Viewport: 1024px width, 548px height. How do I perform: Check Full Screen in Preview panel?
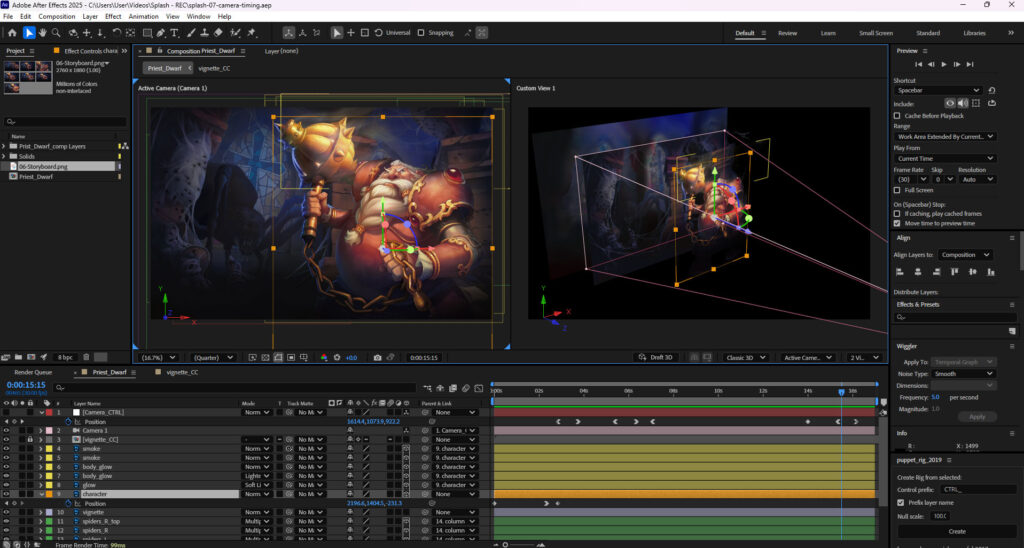(x=897, y=190)
